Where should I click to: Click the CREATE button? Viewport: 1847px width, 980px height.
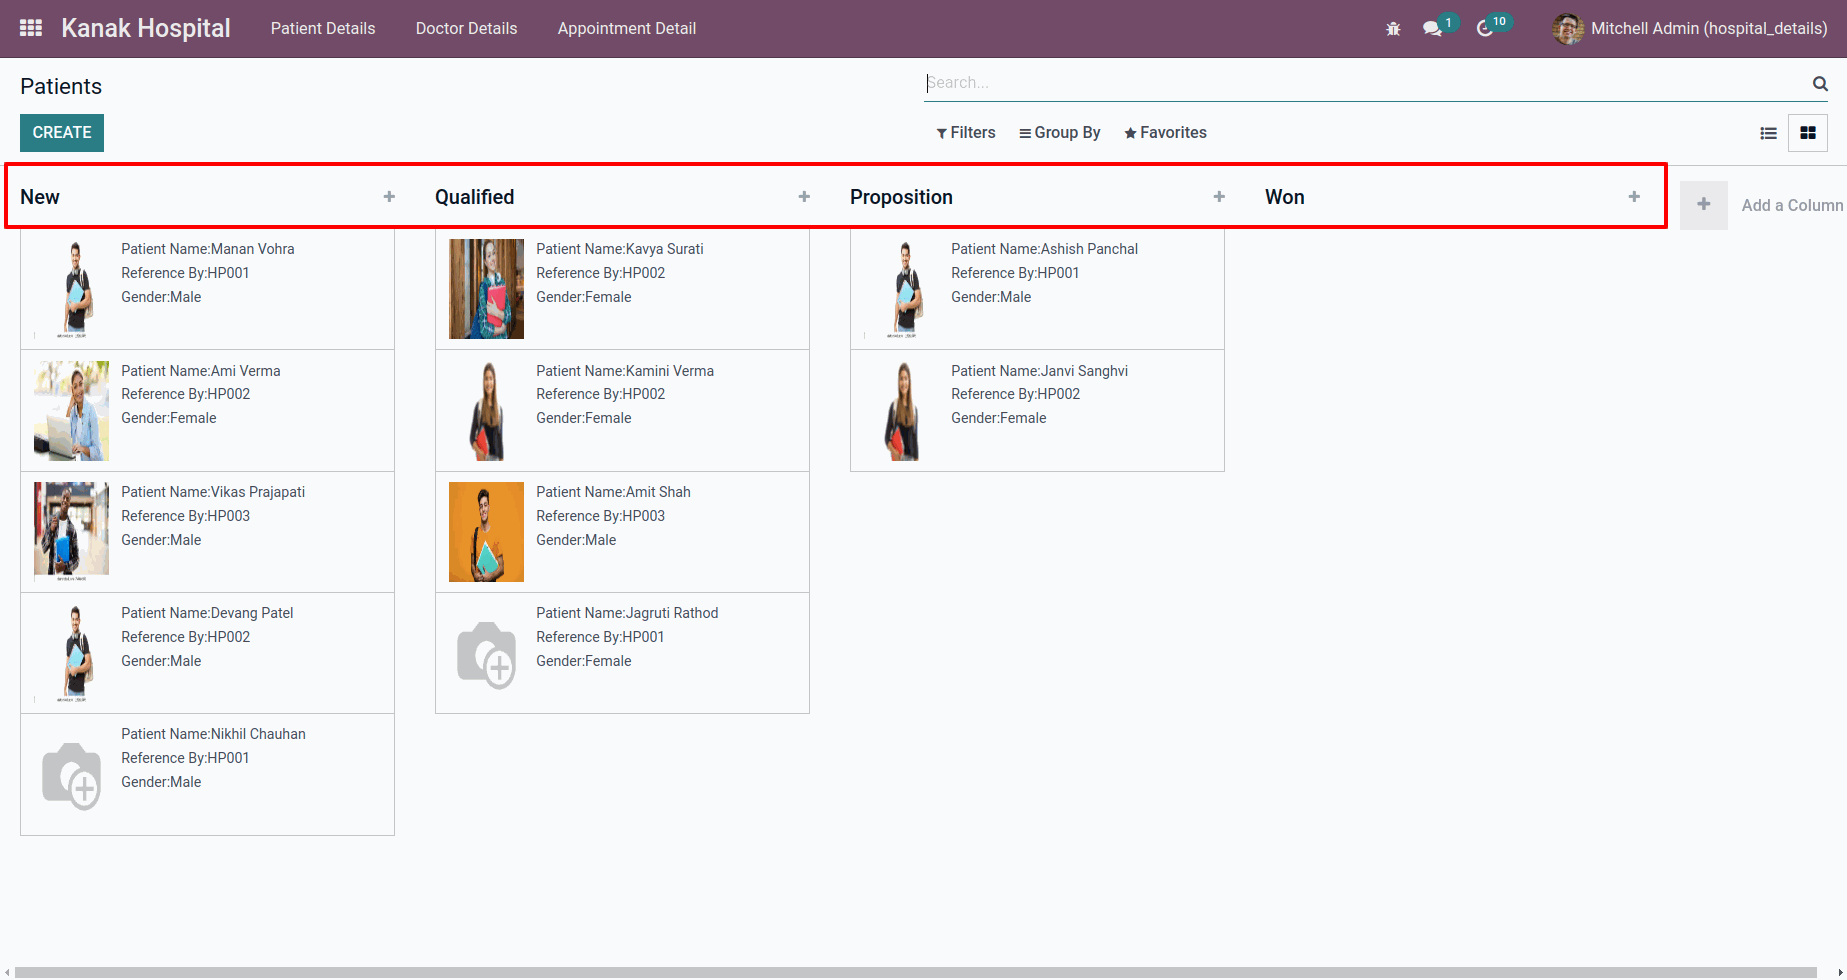pos(61,132)
